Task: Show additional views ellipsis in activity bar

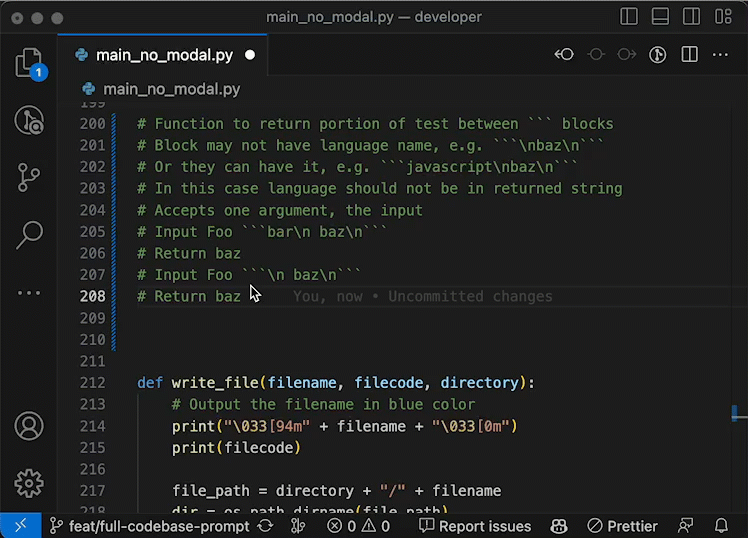Action: pyautogui.click(x=29, y=293)
